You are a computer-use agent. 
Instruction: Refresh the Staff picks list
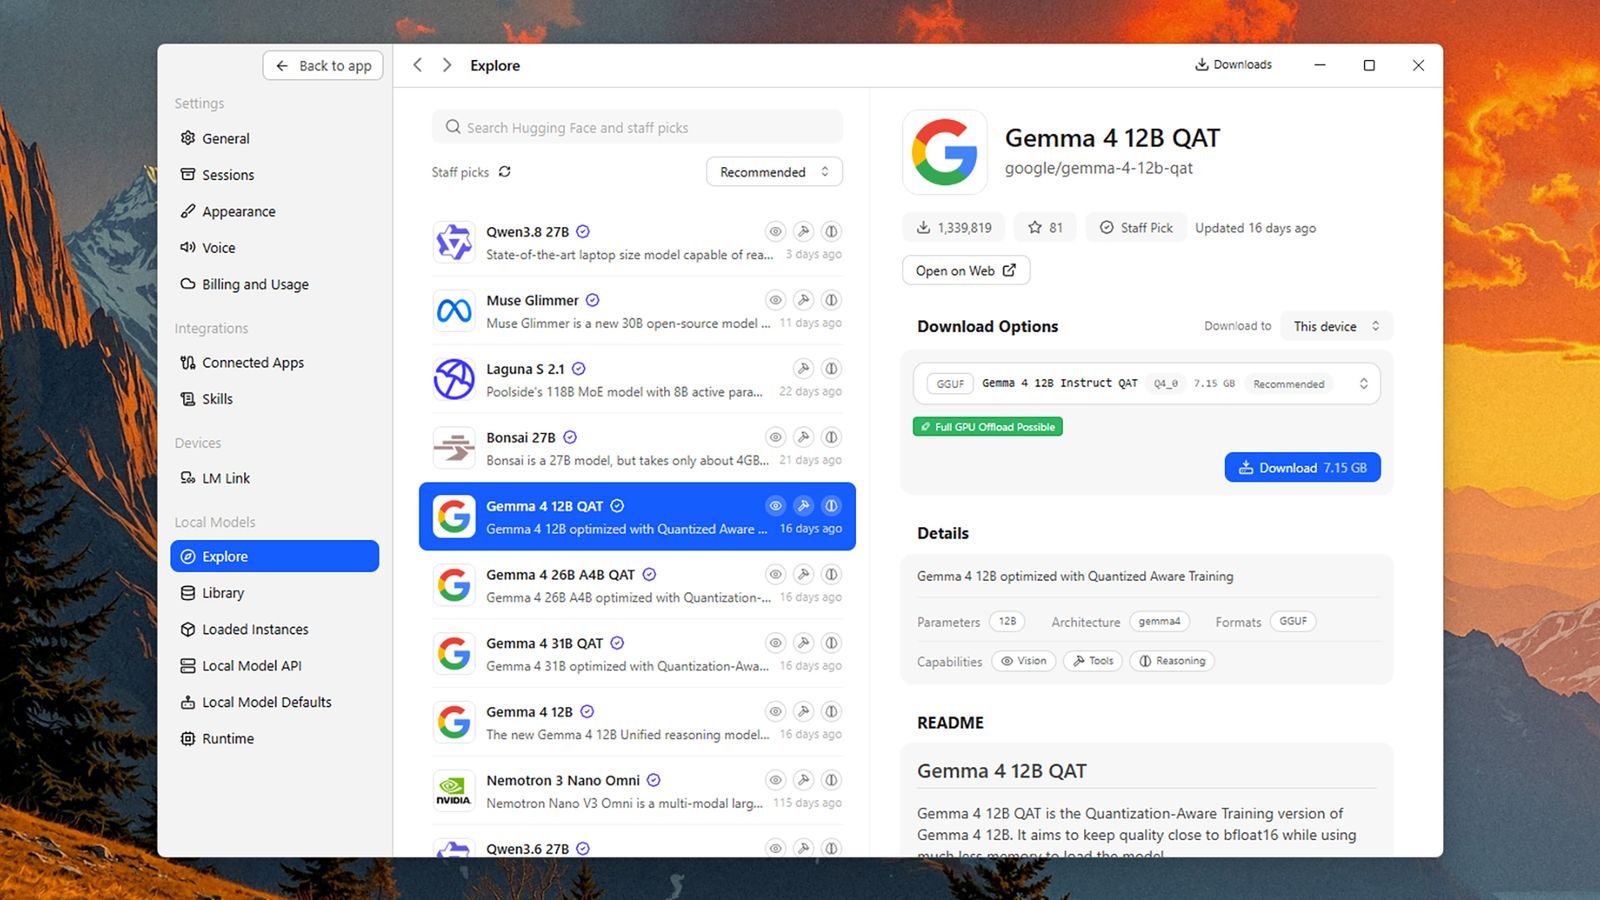pyautogui.click(x=505, y=172)
